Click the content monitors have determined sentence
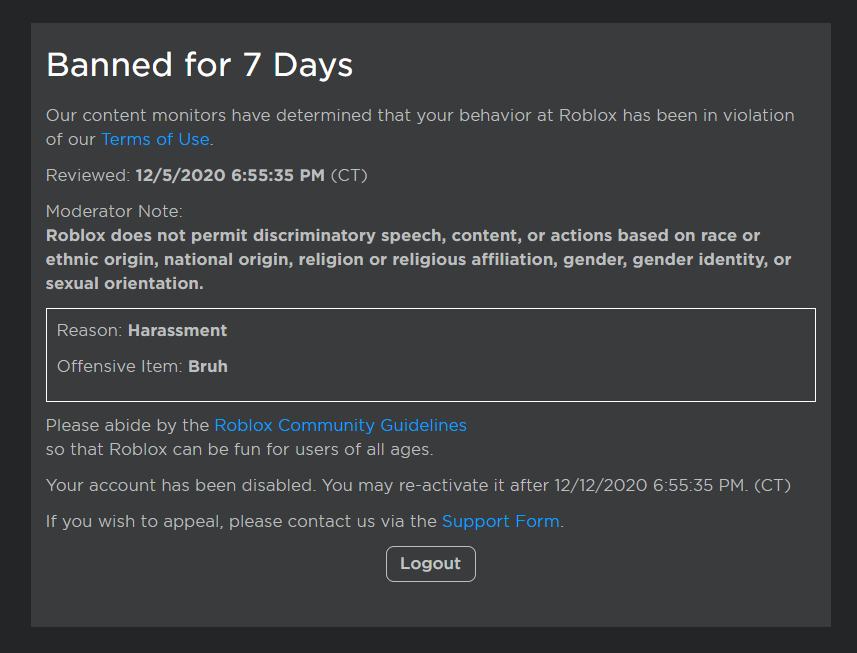Screen dimensions: 857x653 [x=420, y=127]
